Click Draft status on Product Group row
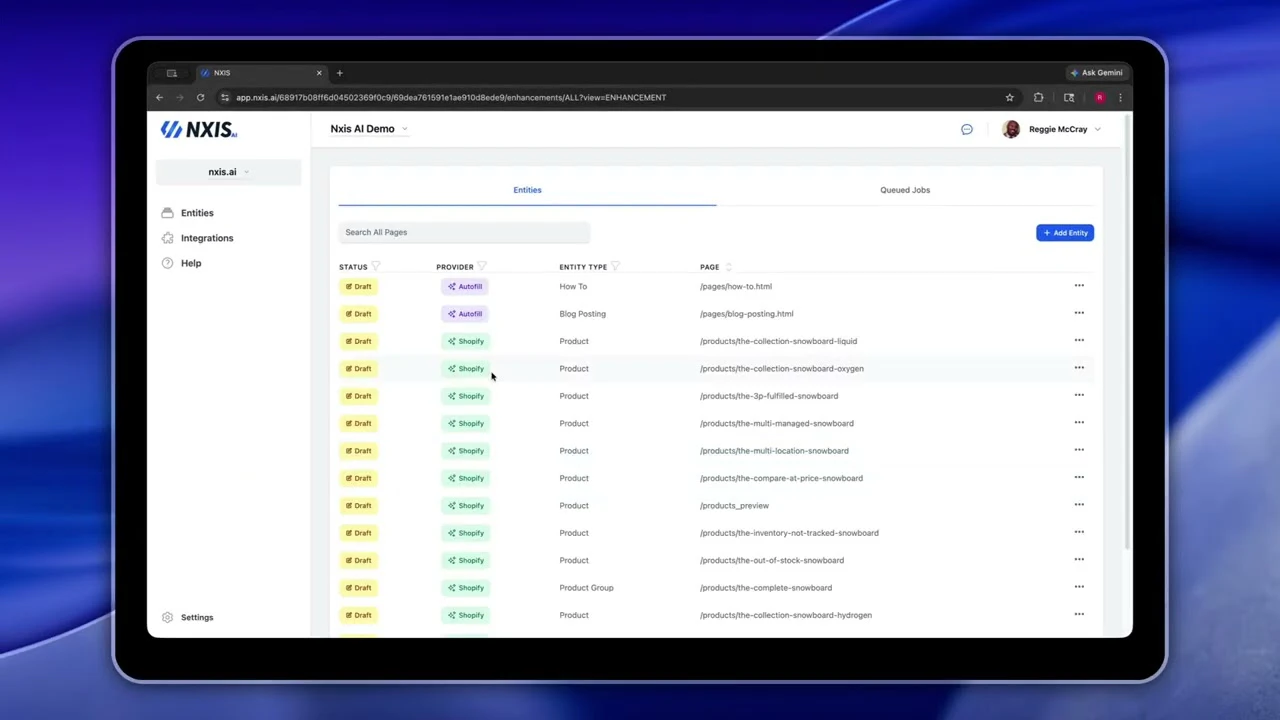This screenshot has height=720, width=1280. 359,588
